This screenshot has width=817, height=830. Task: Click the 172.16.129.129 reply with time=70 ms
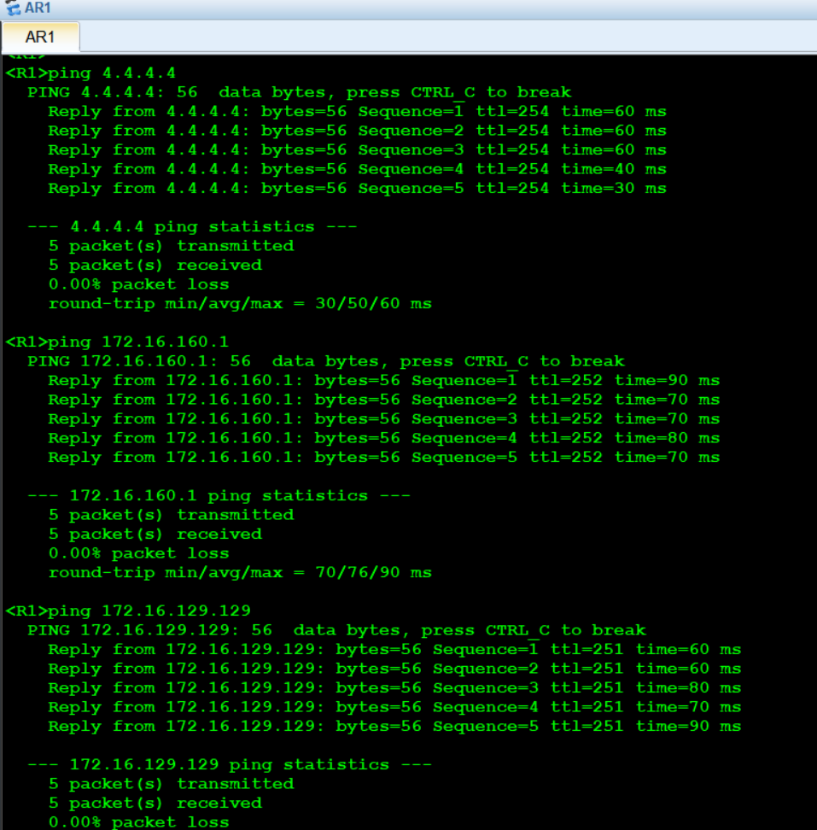coord(394,707)
